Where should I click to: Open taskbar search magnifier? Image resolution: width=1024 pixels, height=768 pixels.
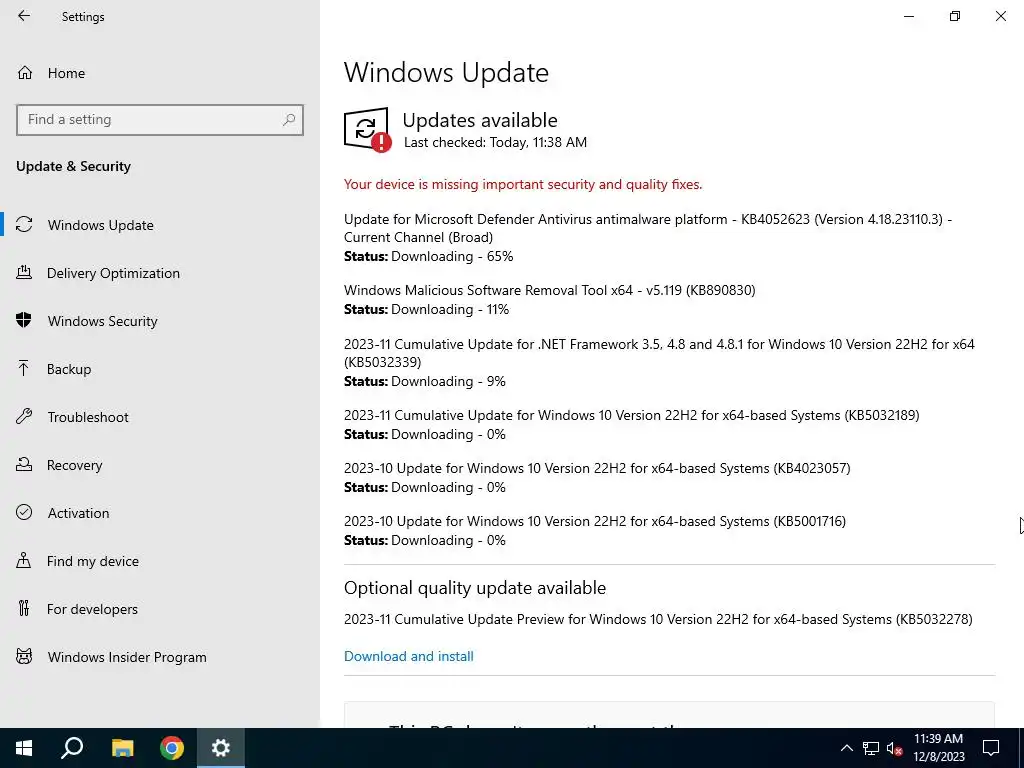click(x=72, y=747)
